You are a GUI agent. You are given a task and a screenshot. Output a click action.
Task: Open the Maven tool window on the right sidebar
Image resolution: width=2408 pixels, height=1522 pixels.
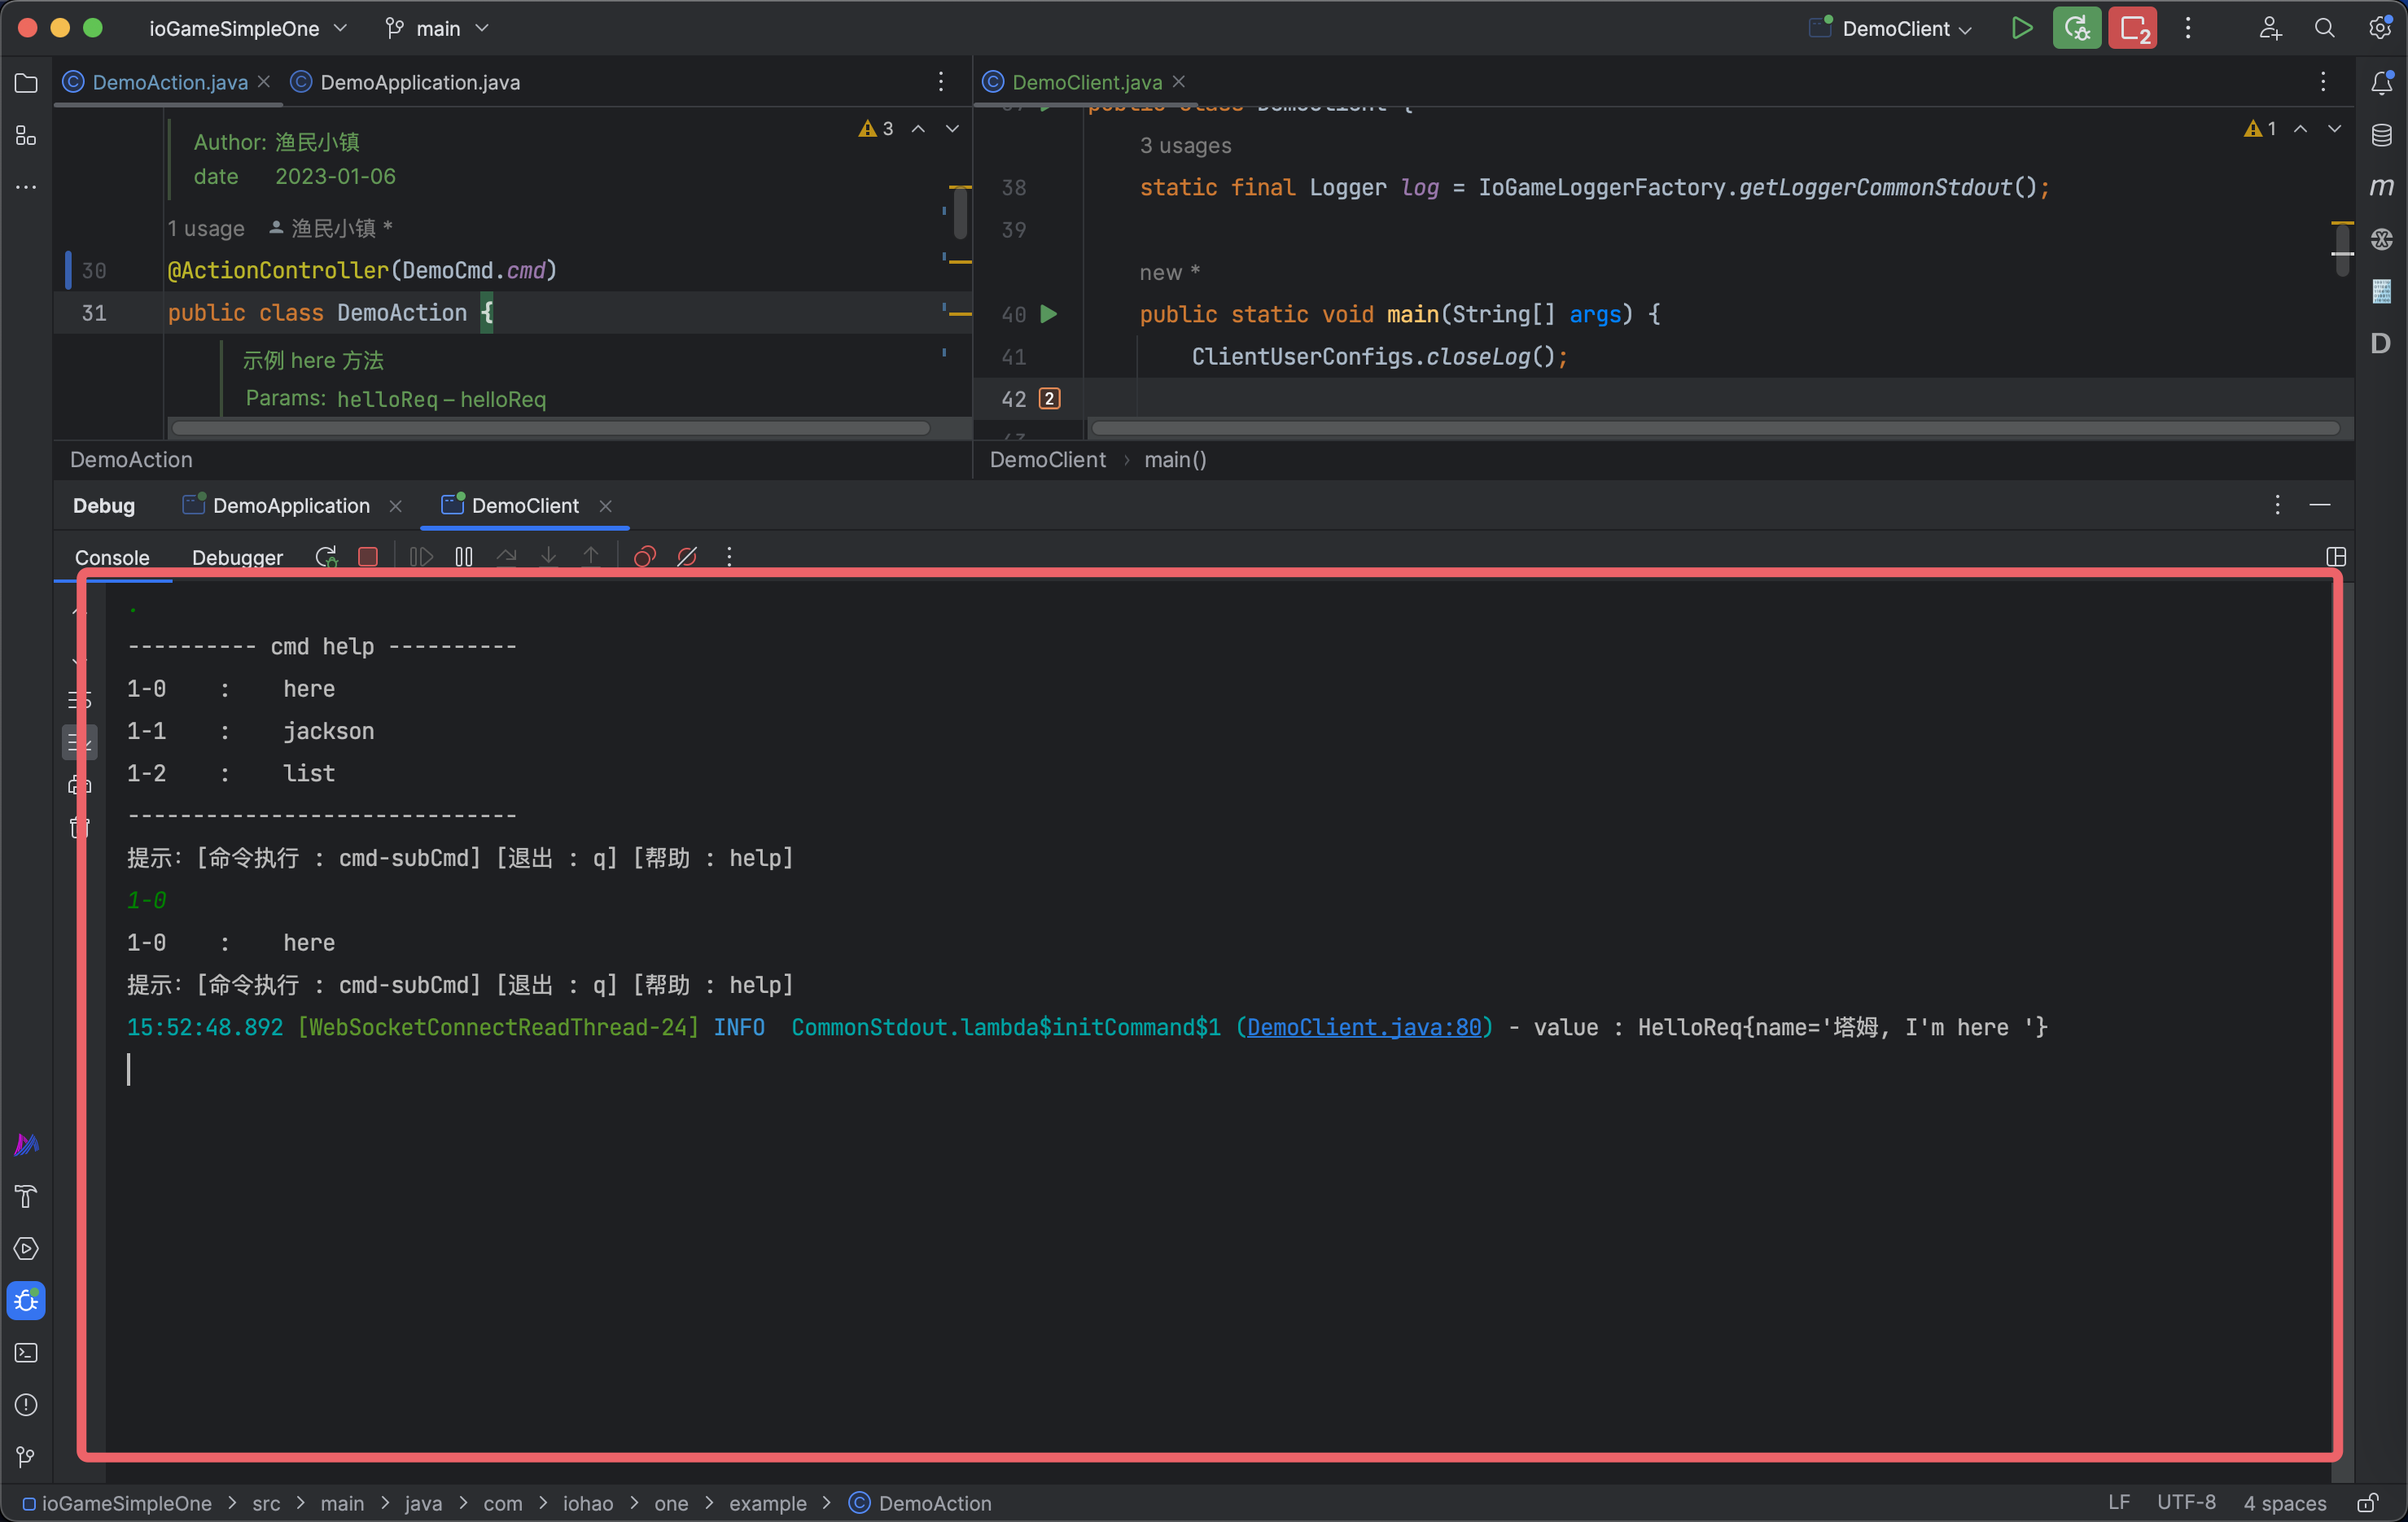coord(2382,187)
